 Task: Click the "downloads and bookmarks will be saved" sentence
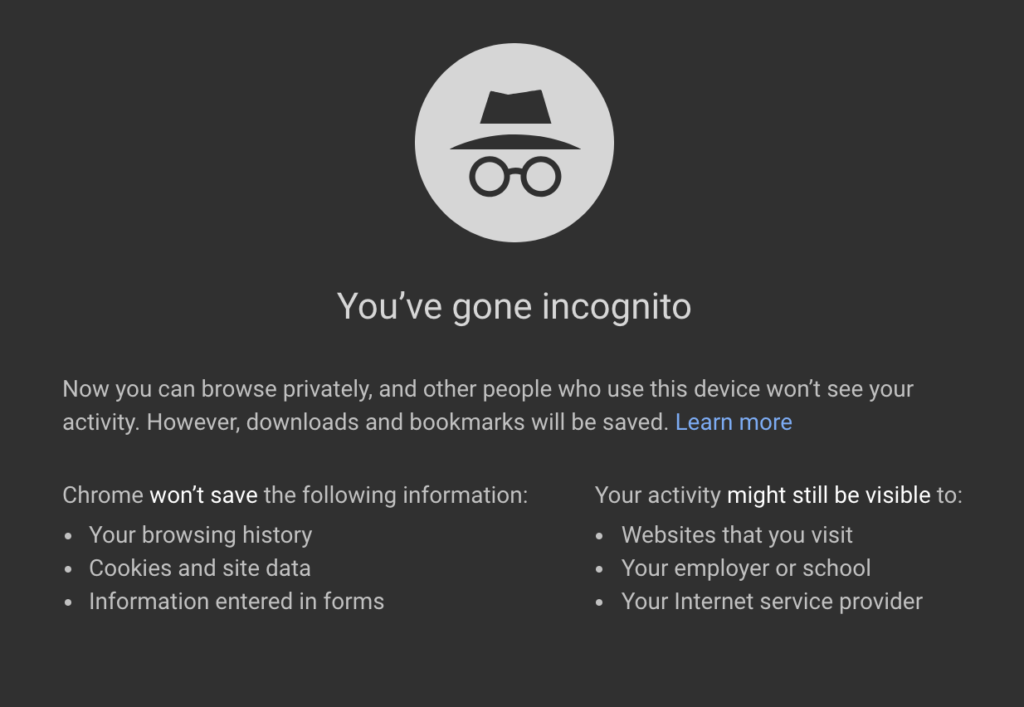[x=456, y=422]
